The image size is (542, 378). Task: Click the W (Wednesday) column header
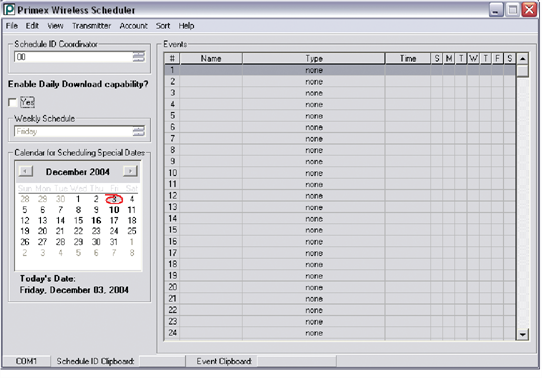coord(473,58)
